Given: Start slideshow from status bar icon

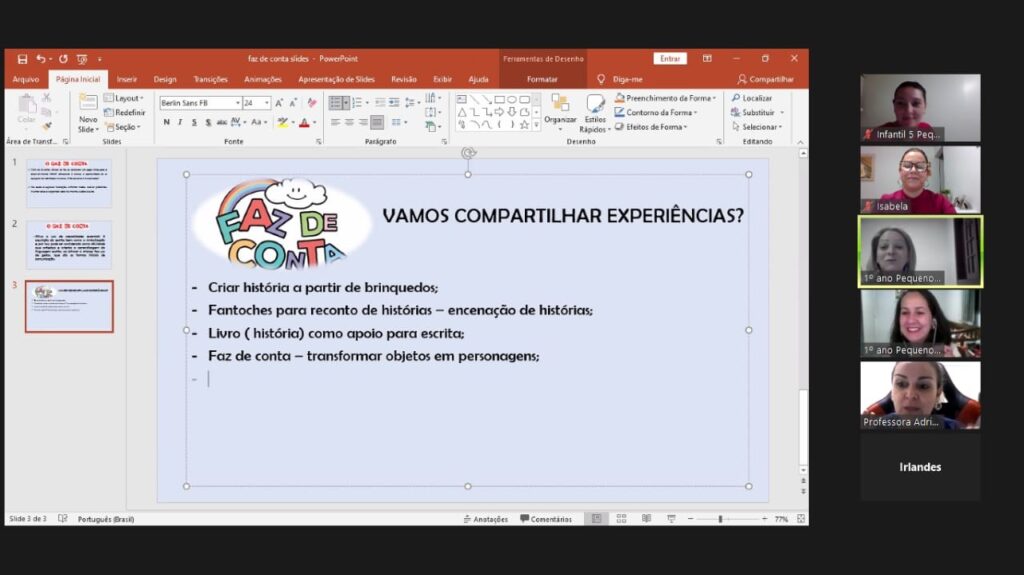Looking at the screenshot, I should 669,519.
